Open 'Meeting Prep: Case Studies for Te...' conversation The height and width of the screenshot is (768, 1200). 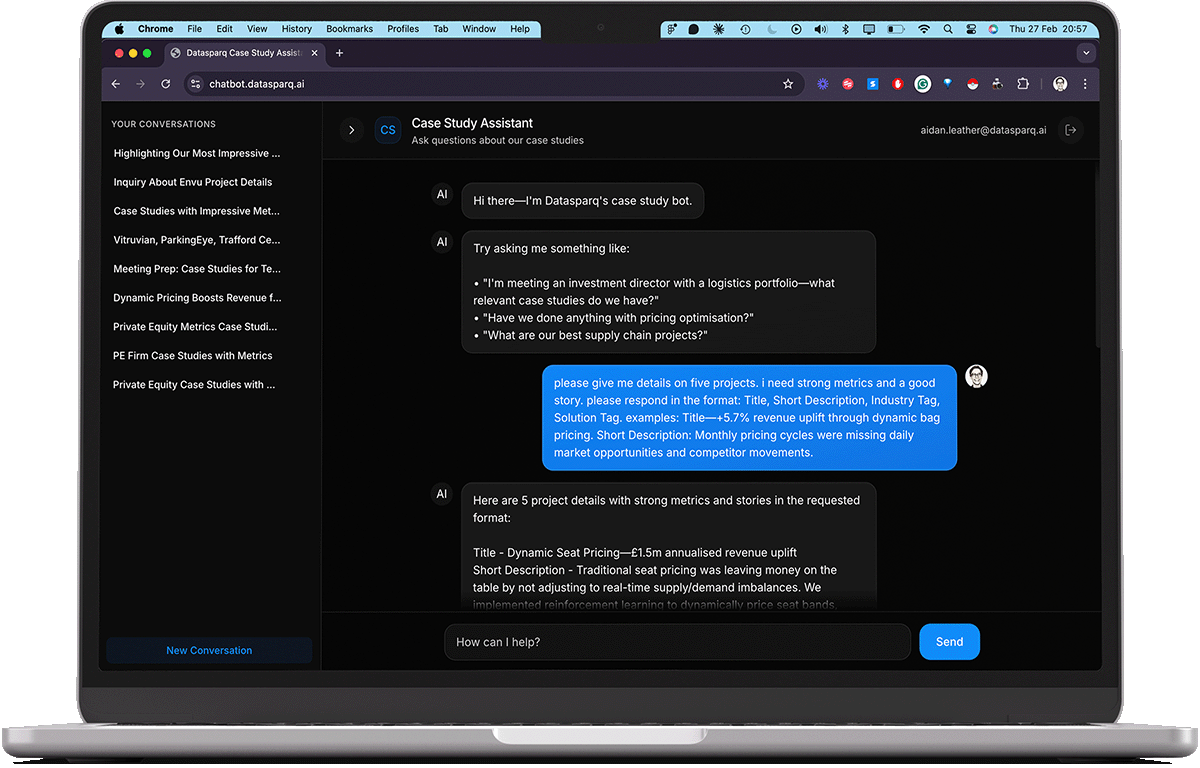coord(197,269)
